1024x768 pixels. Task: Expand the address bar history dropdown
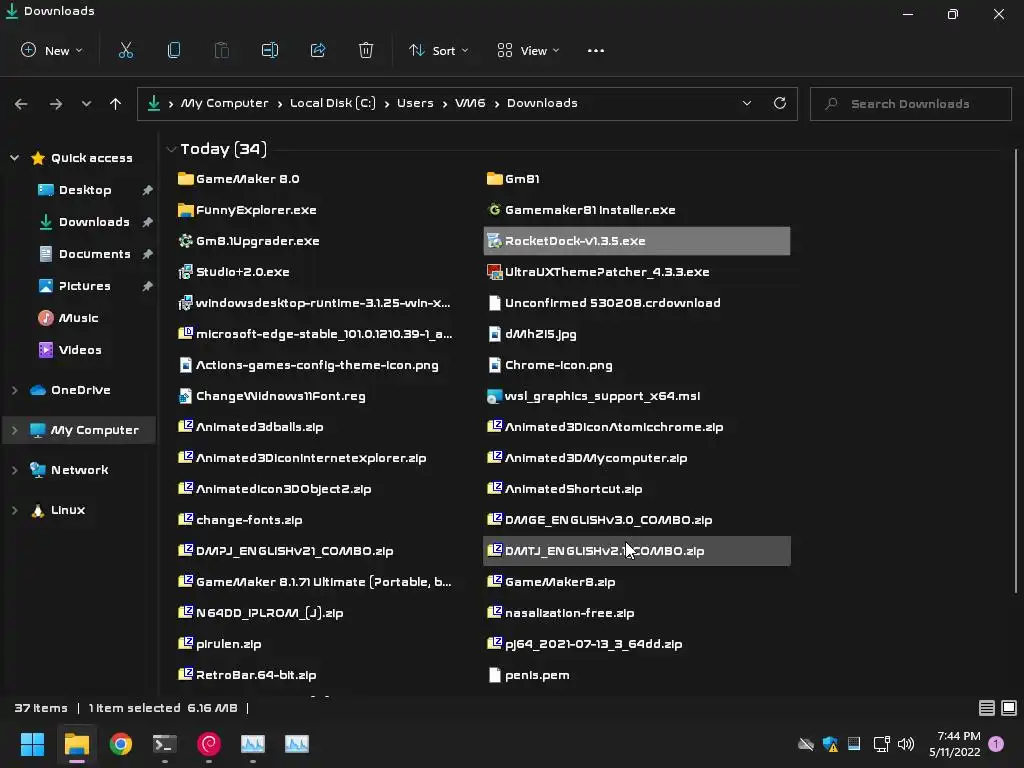(x=746, y=103)
